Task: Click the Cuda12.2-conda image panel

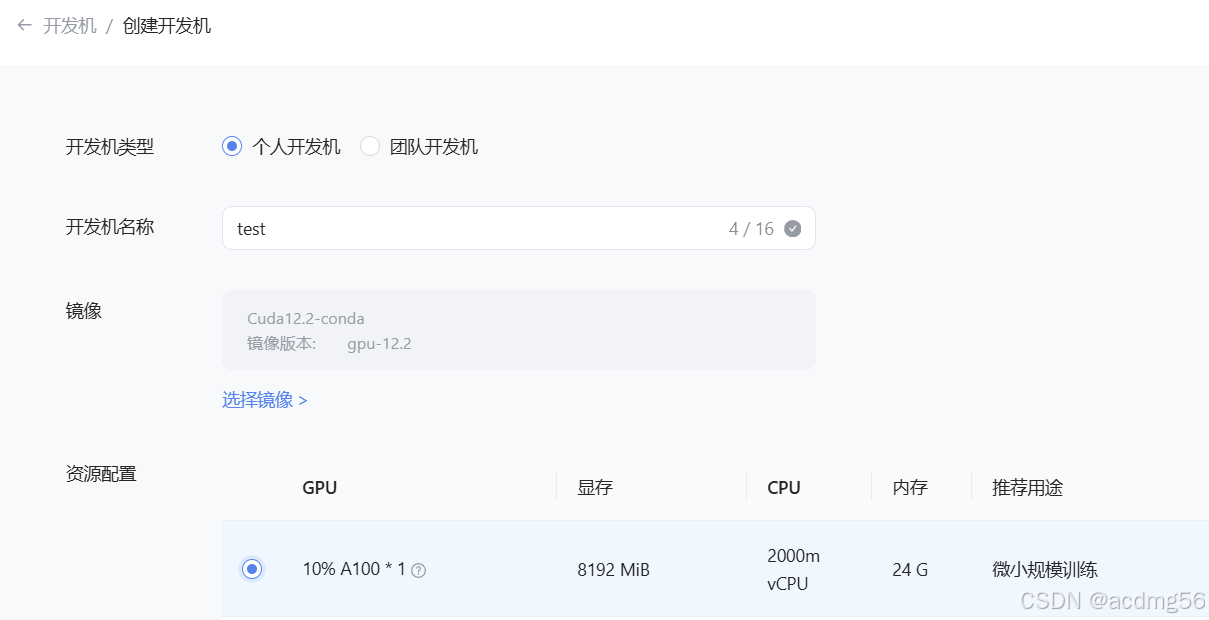Action: [x=518, y=330]
